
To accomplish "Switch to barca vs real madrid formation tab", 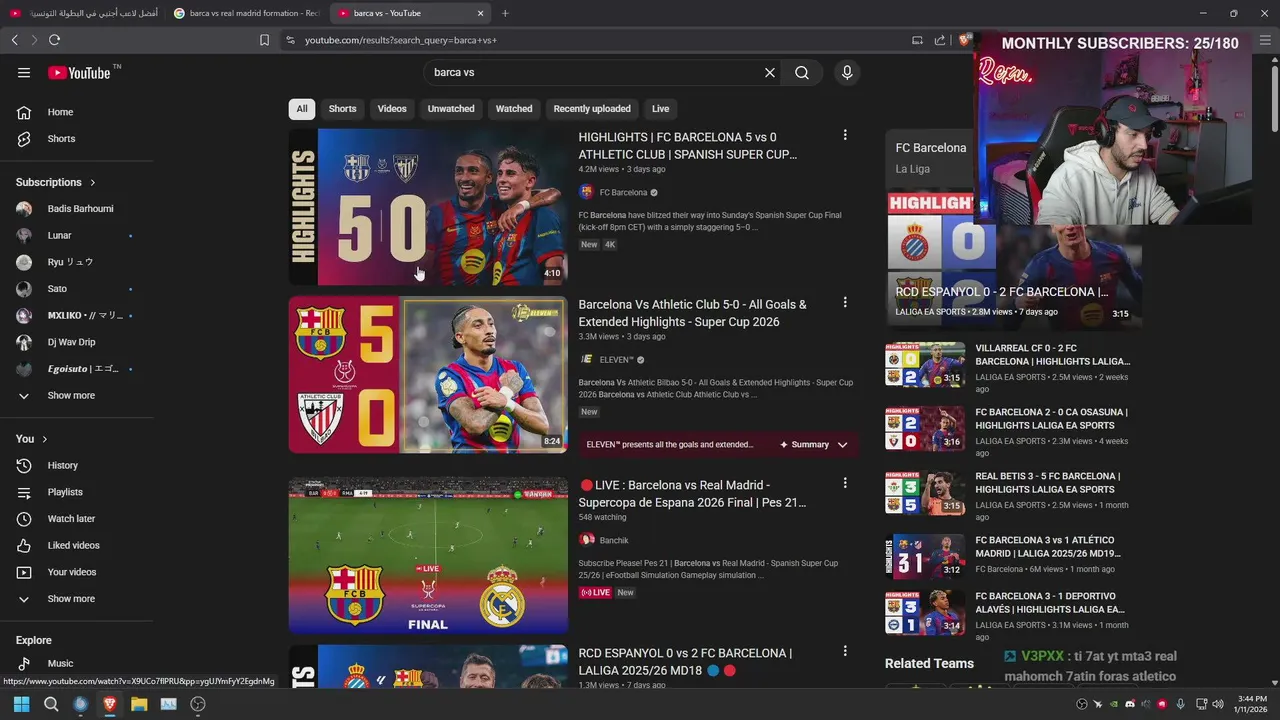I will click(247, 13).
